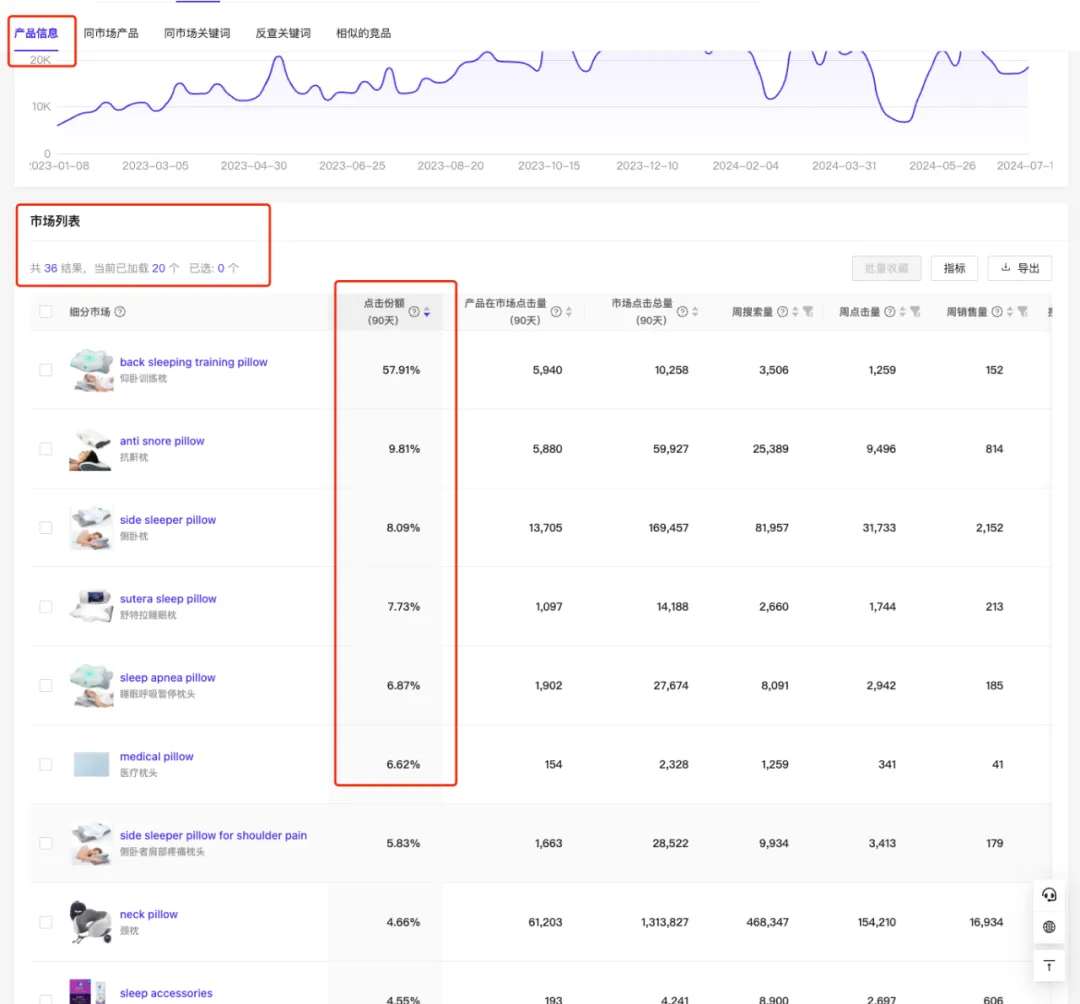Toggle the select-all checkbox in table header
The width and height of the screenshot is (1080, 1004).
(45, 312)
